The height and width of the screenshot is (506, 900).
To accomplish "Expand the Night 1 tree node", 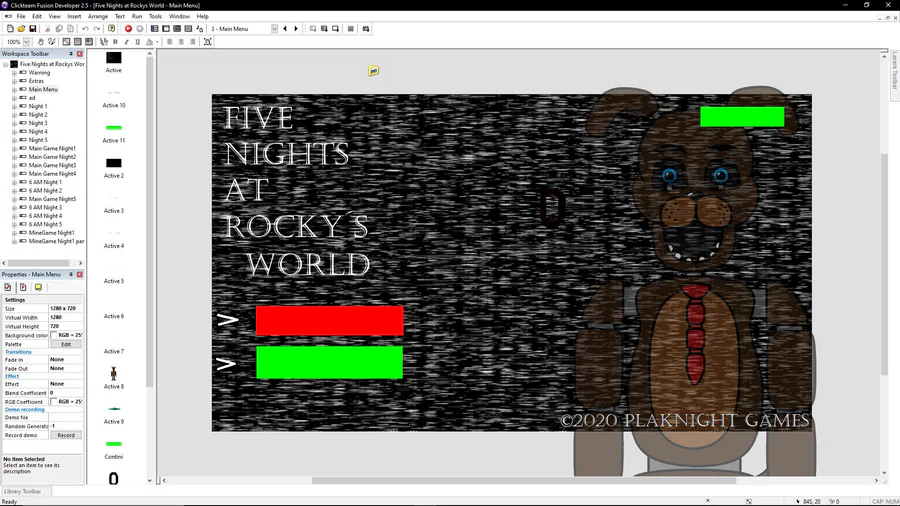I will coord(14,107).
